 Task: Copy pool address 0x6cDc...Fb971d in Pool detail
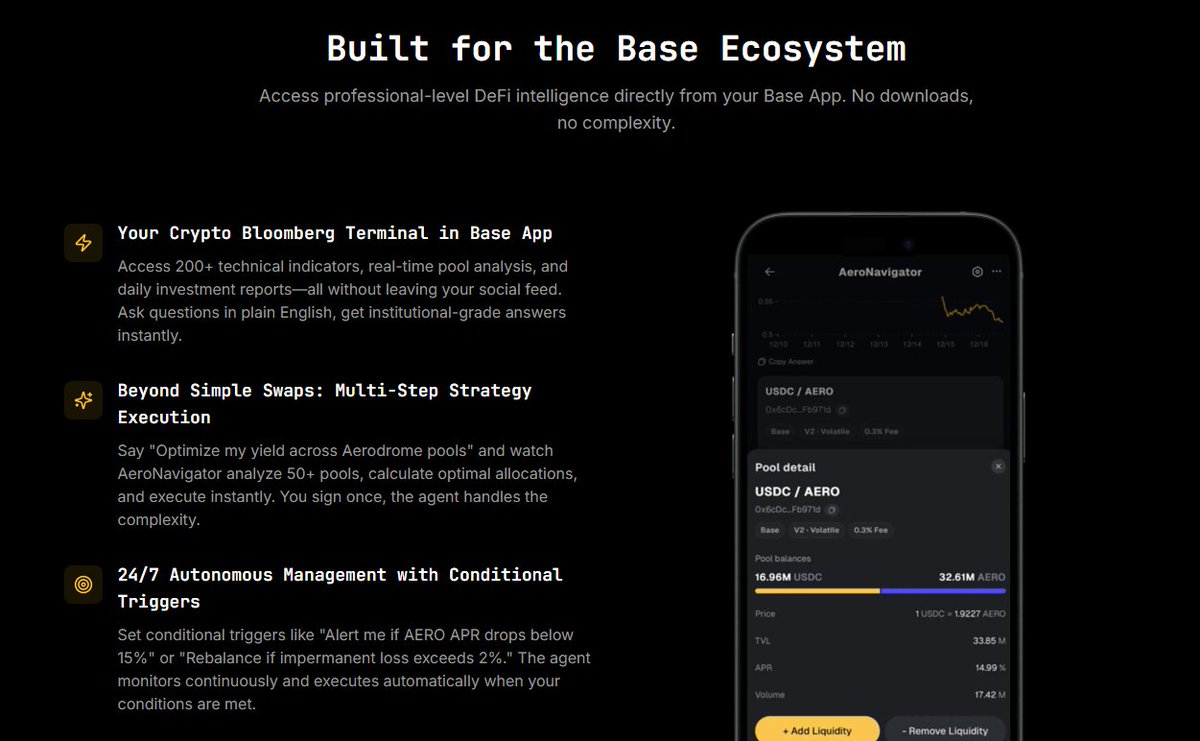tap(832, 510)
